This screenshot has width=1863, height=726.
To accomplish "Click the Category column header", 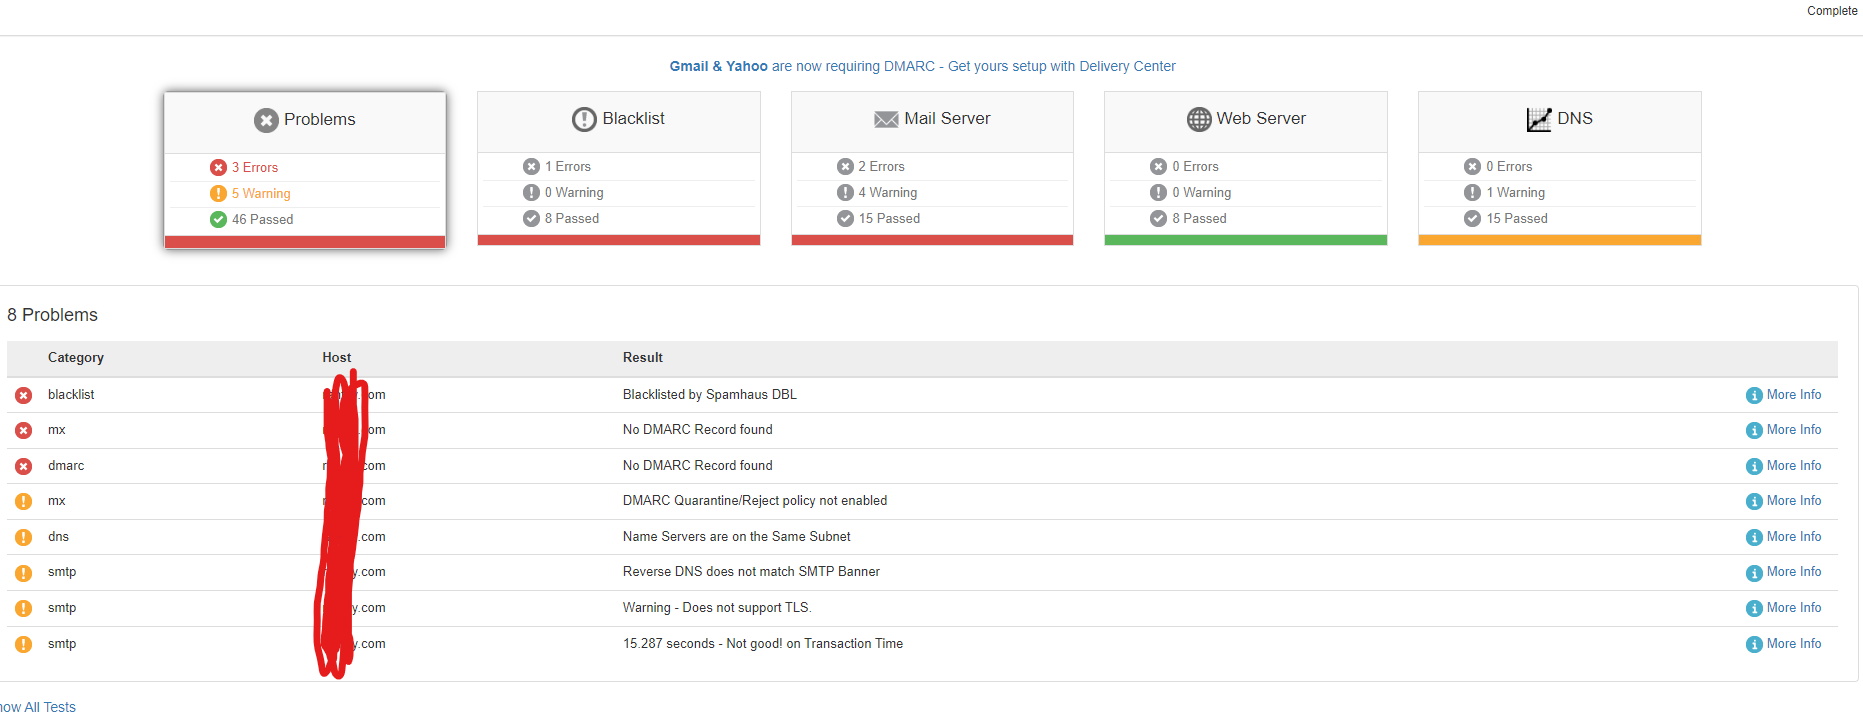I will [x=76, y=358].
